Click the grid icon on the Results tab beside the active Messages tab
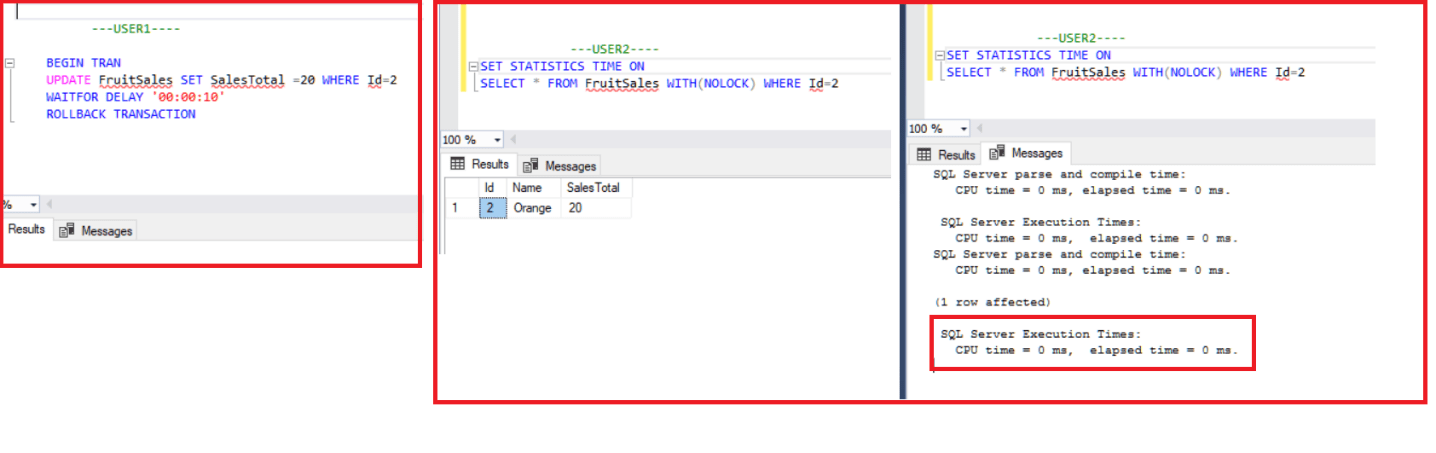The width and height of the screenshot is (1436, 453). [924, 155]
